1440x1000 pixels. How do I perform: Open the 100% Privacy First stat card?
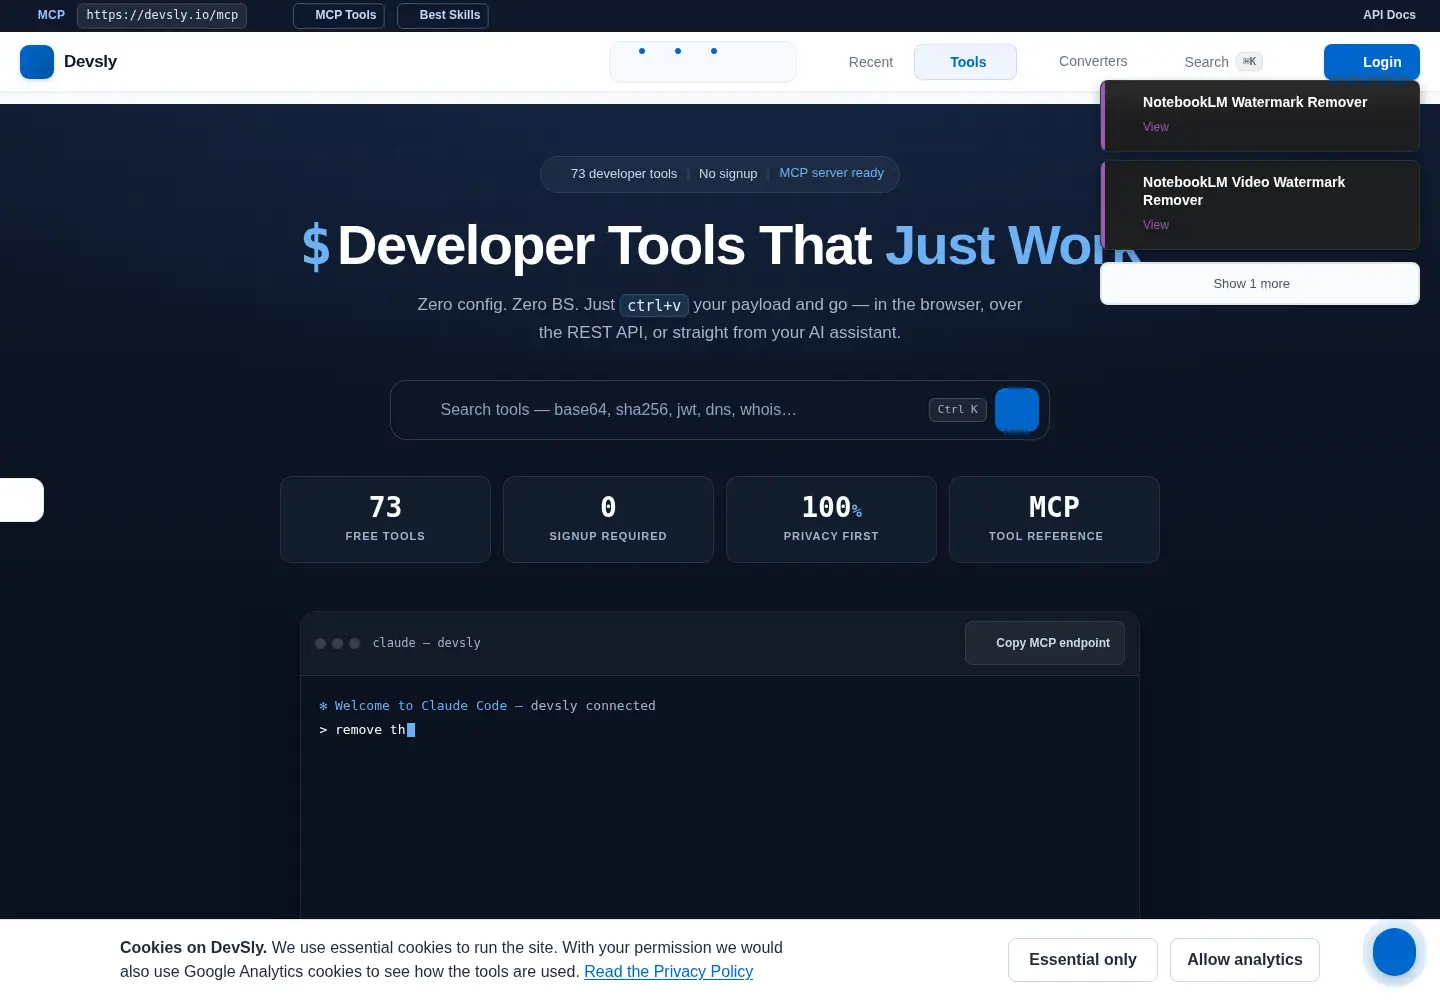tap(831, 519)
